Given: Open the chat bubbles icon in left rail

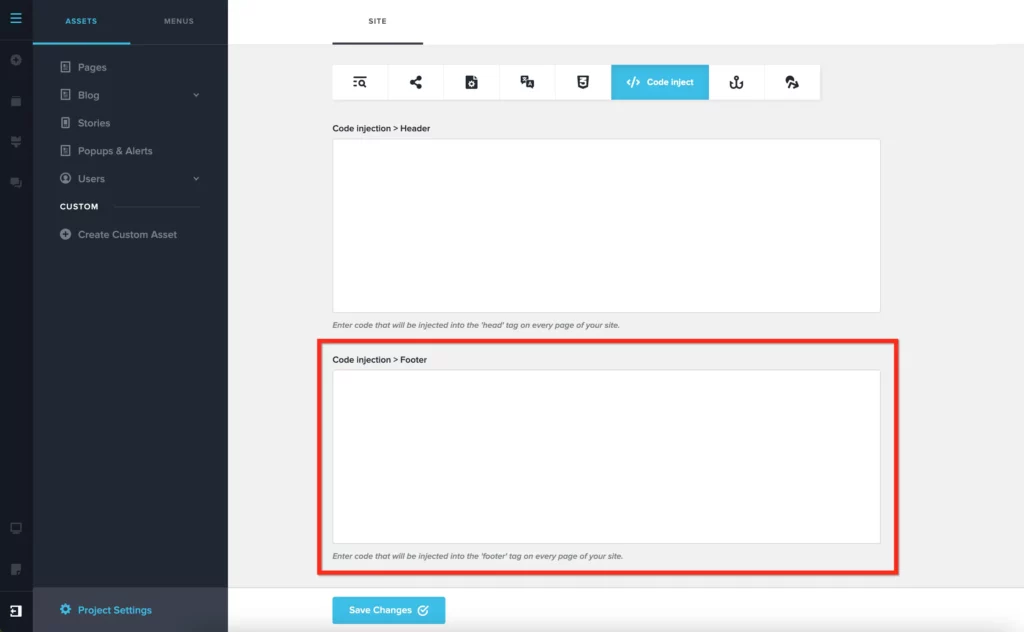Looking at the screenshot, I should [16, 183].
